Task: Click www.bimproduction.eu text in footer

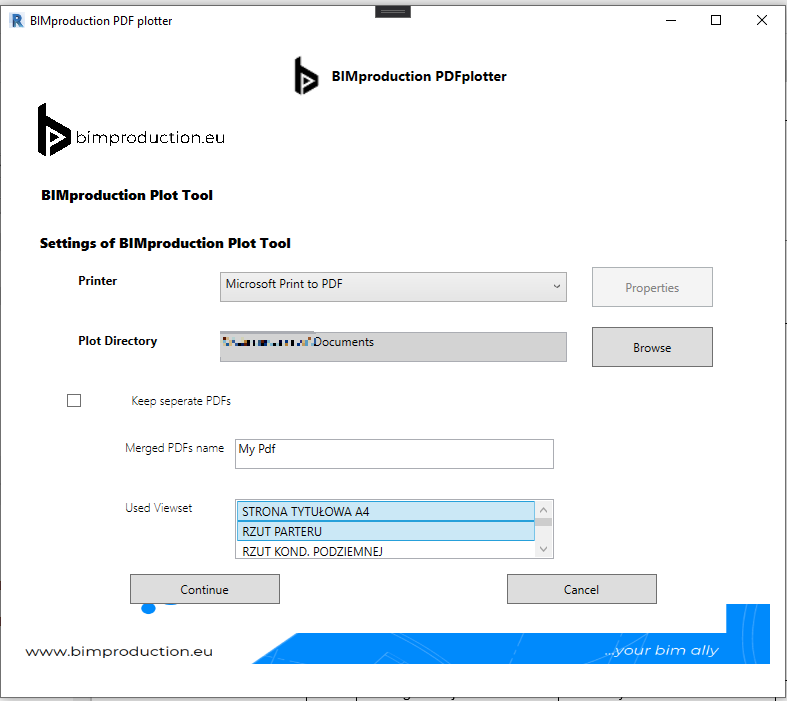Action: click(119, 651)
